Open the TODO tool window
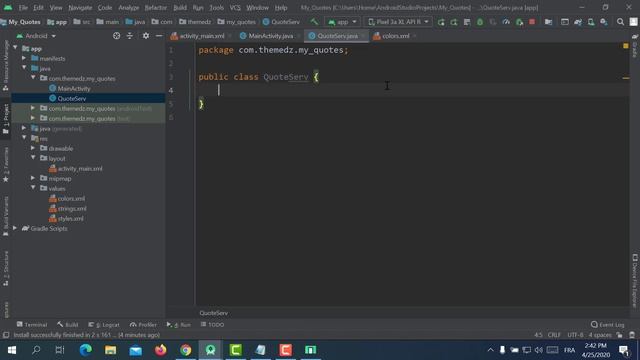This screenshot has width=640, height=360. [212, 324]
